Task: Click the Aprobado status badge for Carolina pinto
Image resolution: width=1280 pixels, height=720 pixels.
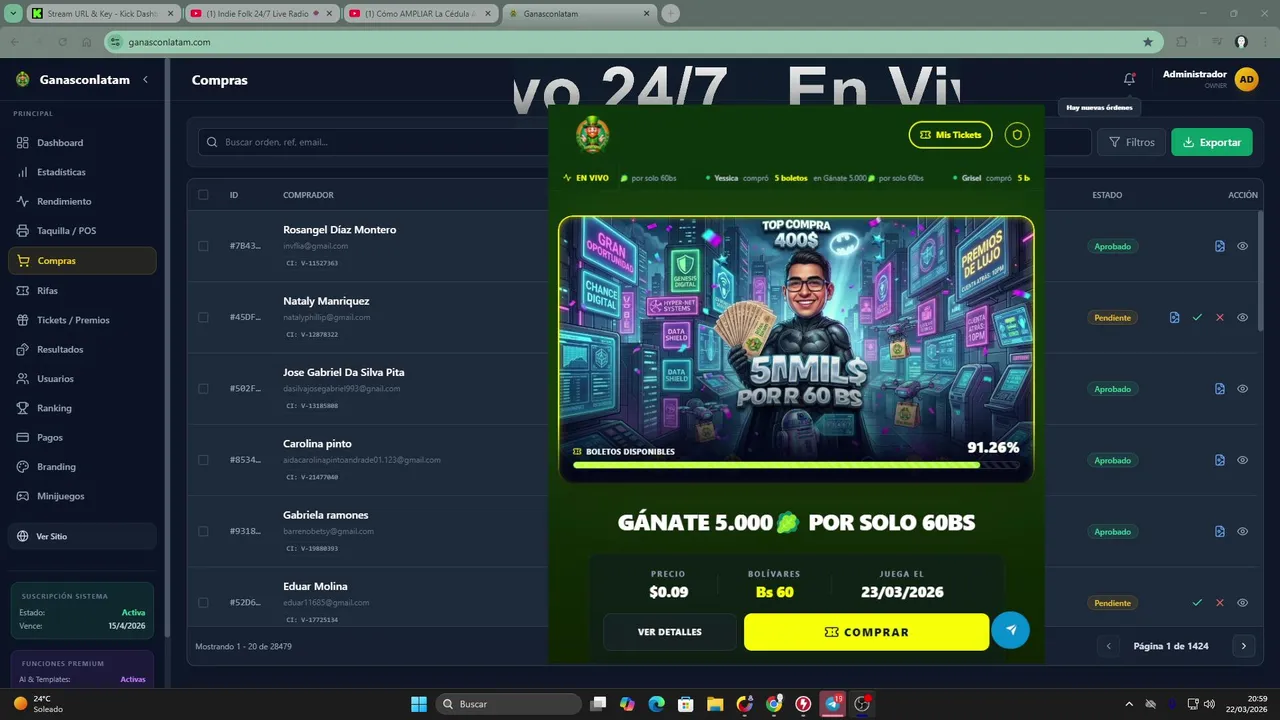Action: (1112, 460)
